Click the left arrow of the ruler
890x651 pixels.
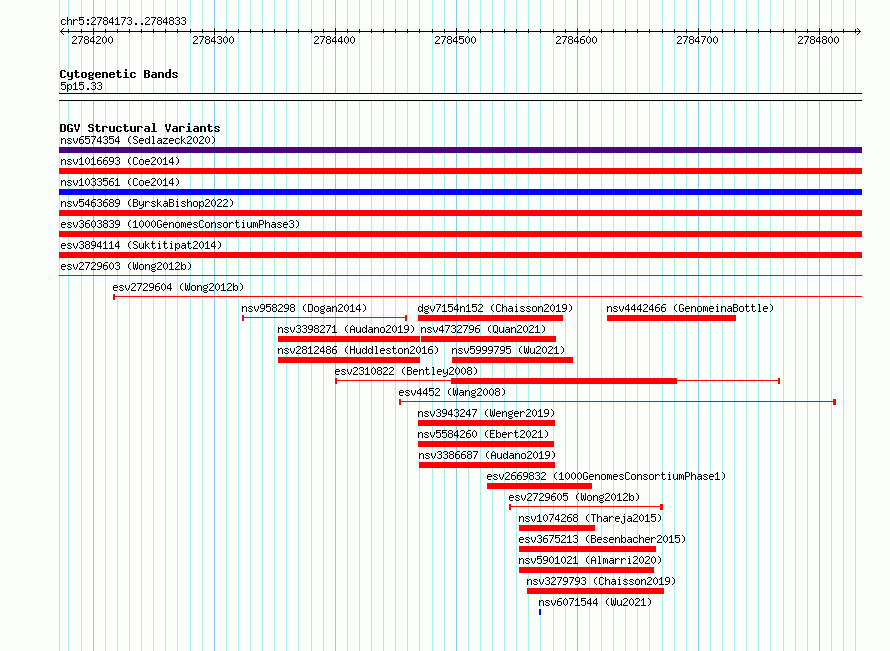(62, 32)
